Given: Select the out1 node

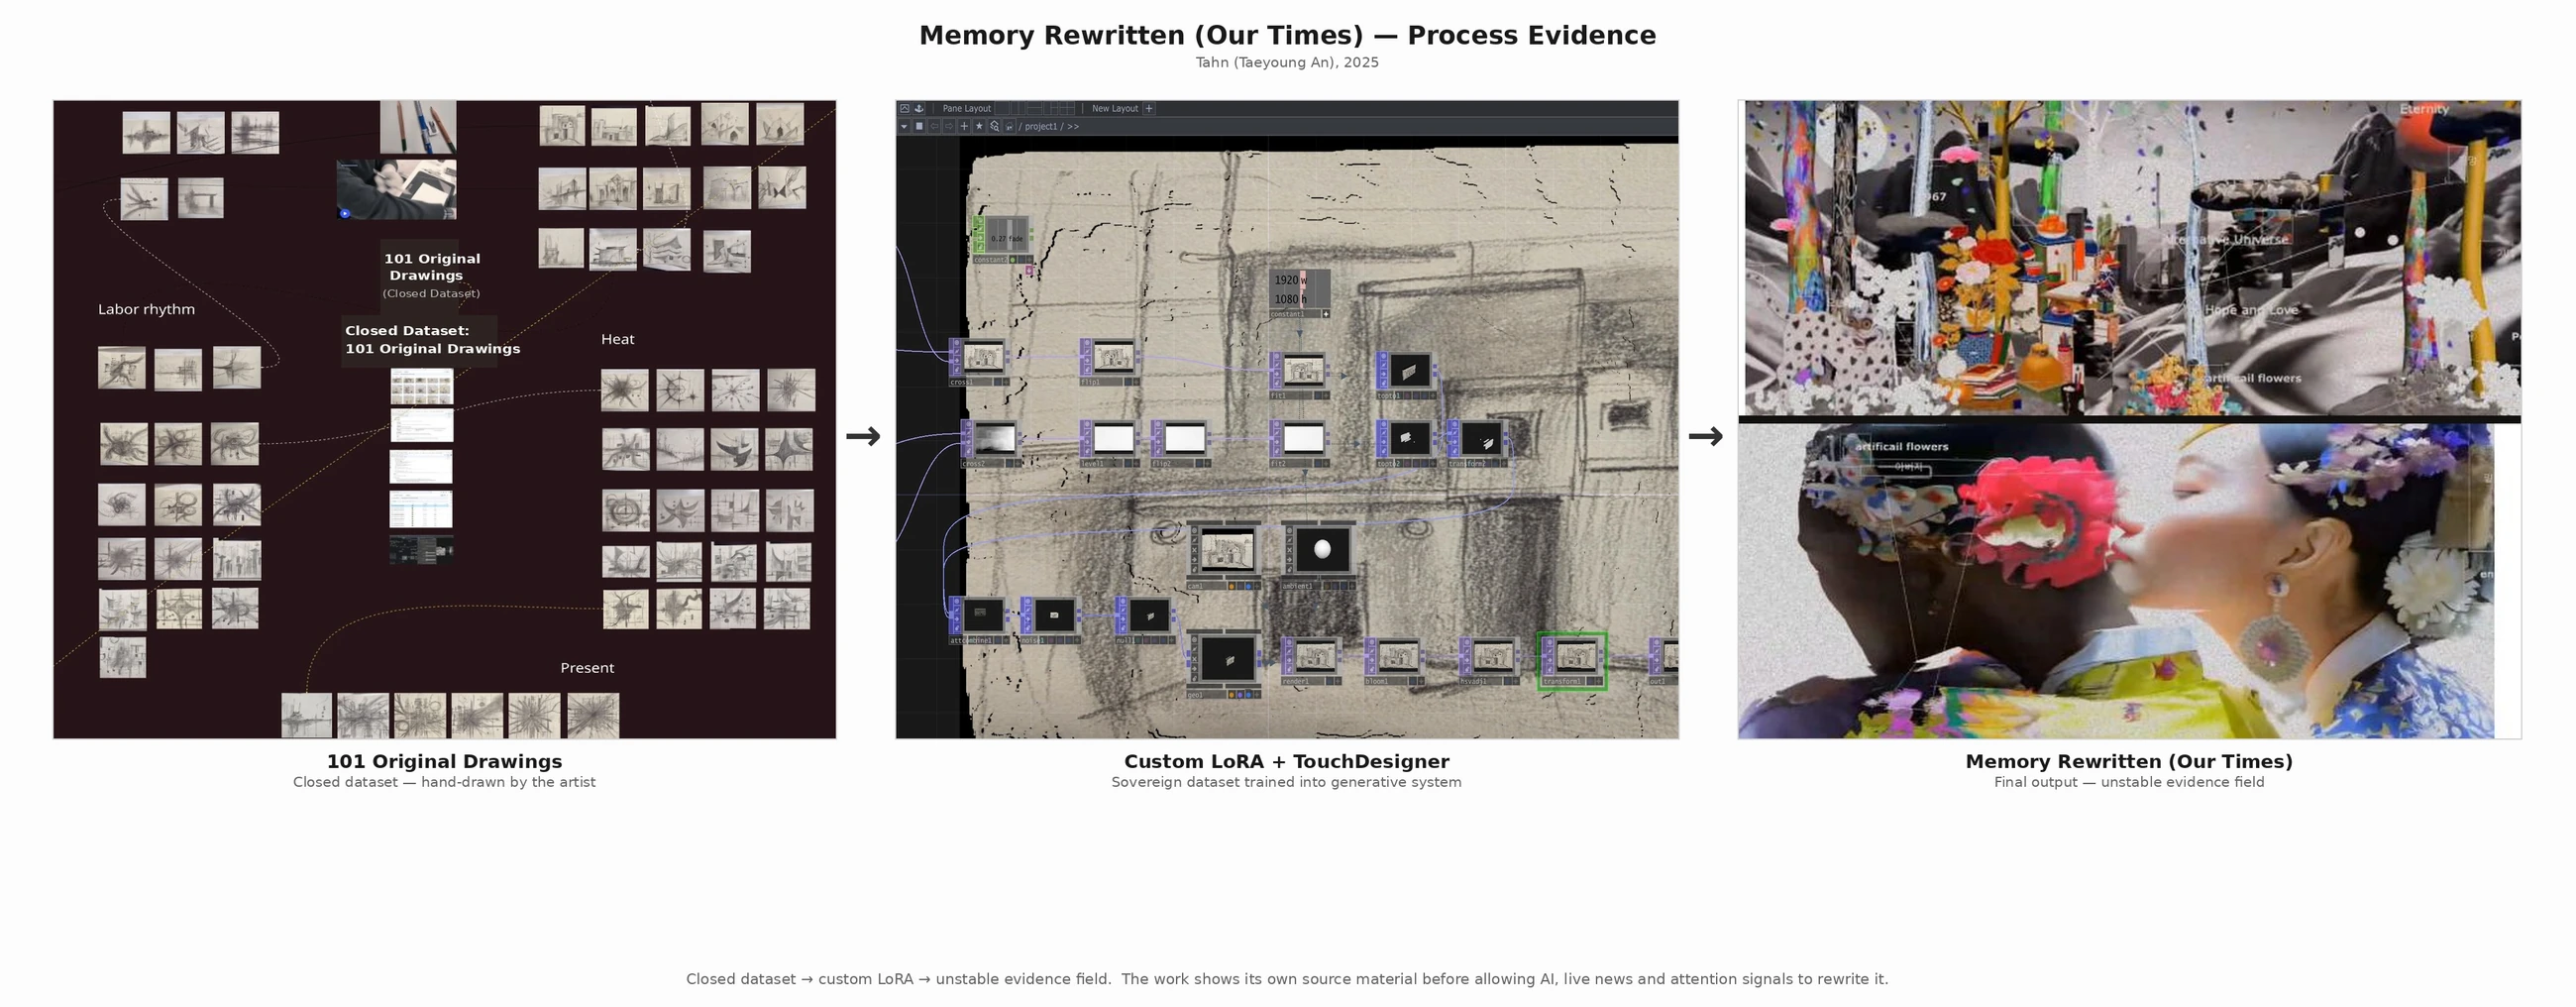Looking at the screenshot, I should (1664, 661).
